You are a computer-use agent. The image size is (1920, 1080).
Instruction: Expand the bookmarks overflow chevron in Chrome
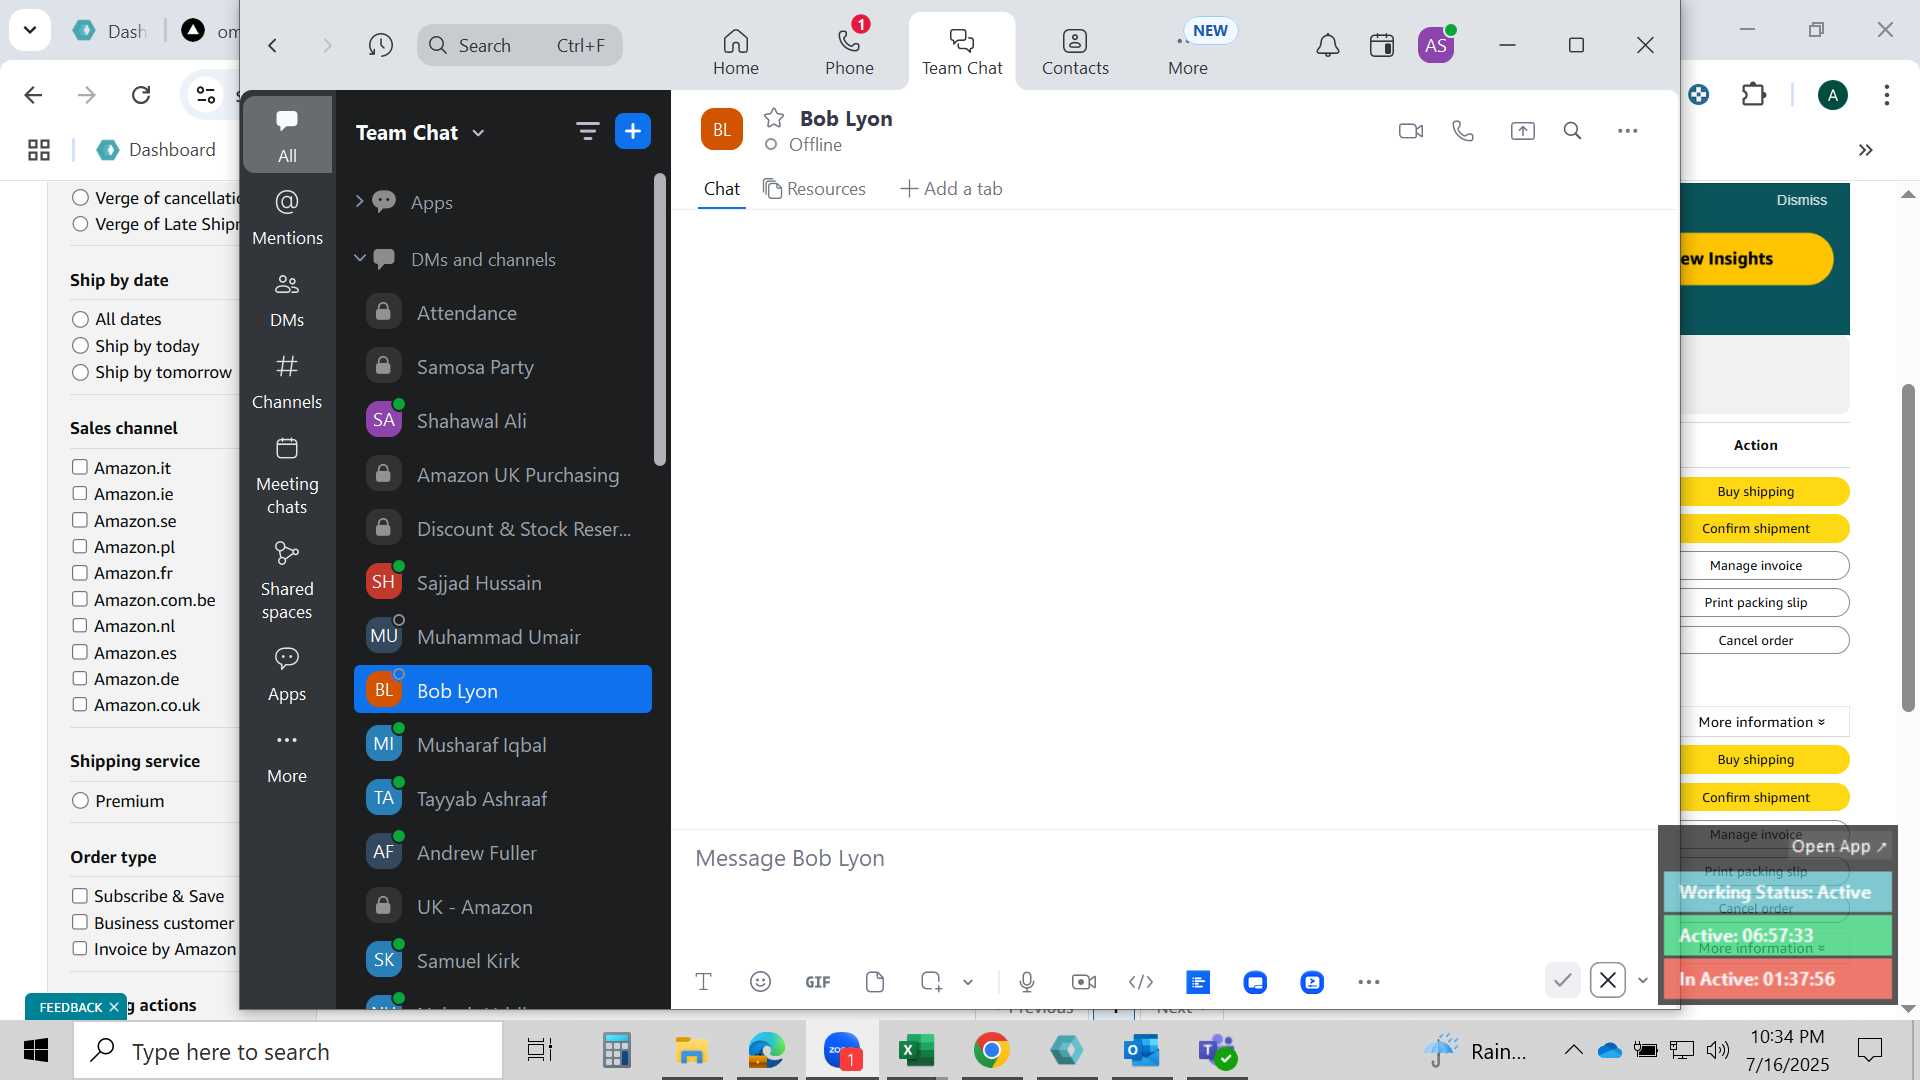(x=1865, y=150)
